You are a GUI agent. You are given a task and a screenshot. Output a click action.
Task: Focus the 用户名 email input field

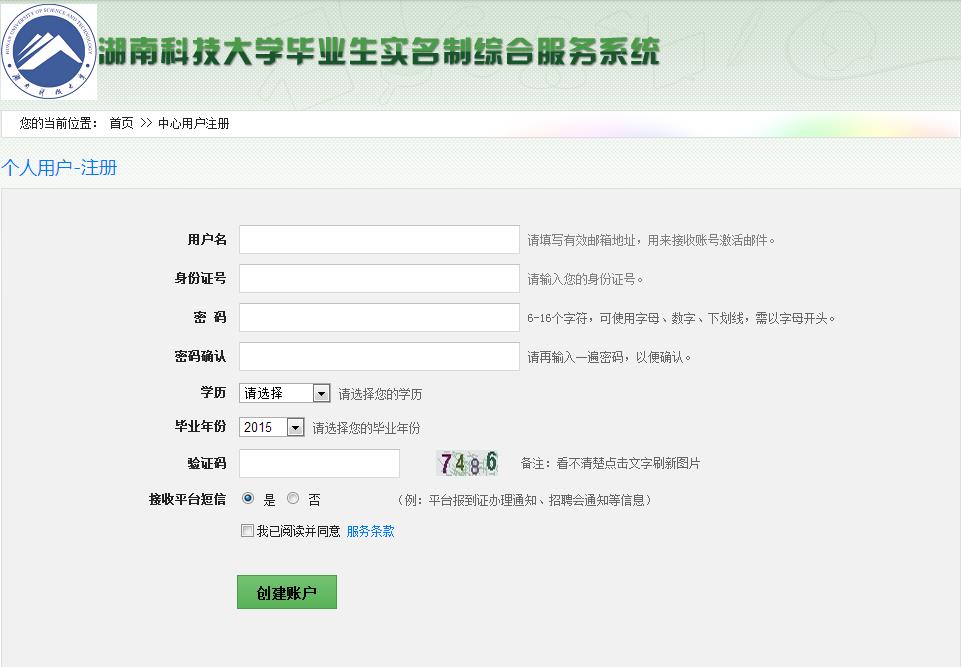[x=378, y=239]
